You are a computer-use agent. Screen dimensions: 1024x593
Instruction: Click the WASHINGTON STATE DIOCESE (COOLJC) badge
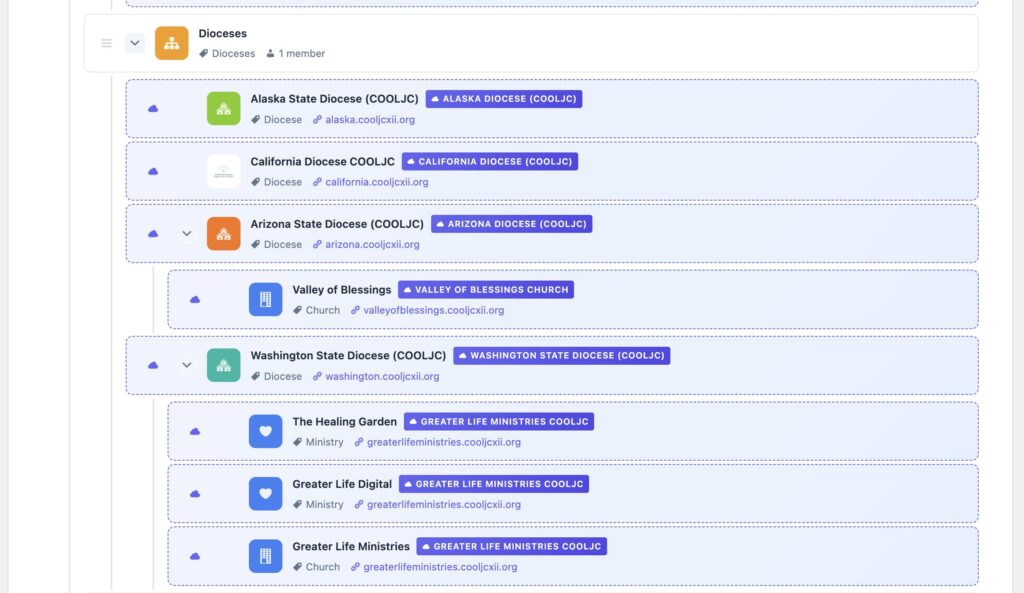click(x=561, y=355)
